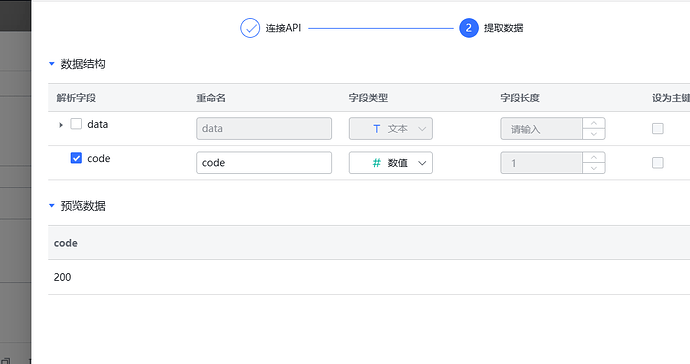Click the step 2 circle for 提取数据
The height and width of the screenshot is (364, 690).
[469, 28]
